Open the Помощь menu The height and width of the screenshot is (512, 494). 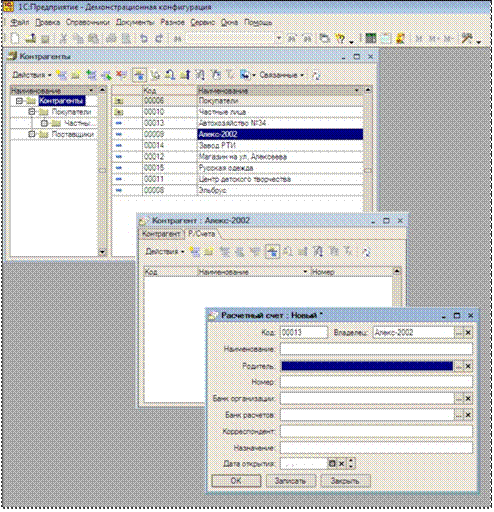coord(258,23)
